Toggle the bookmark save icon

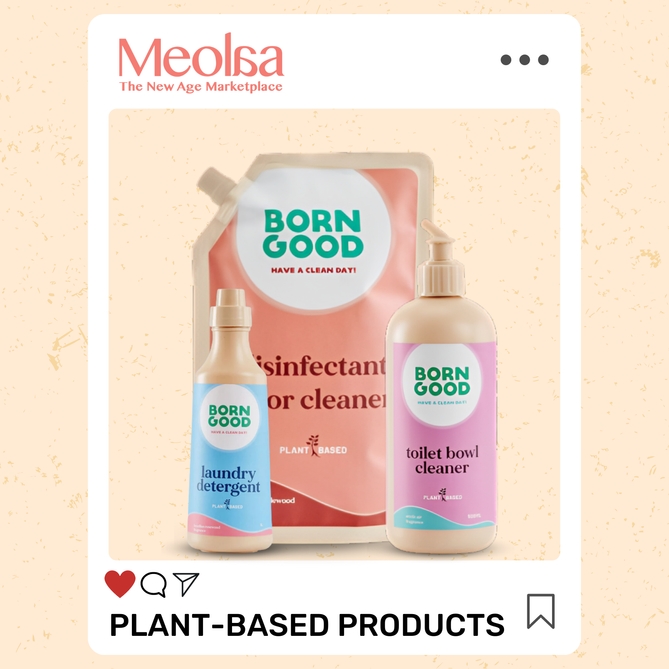(541, 611)
